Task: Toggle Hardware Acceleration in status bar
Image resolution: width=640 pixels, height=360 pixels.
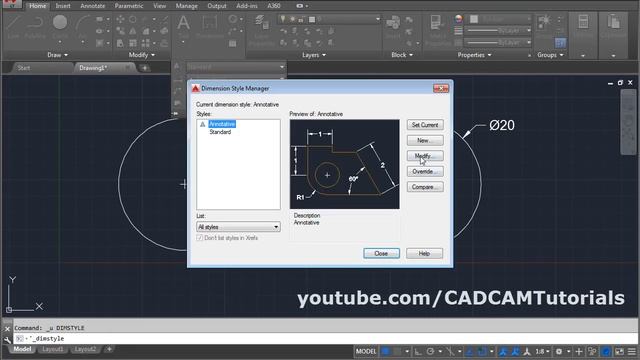Action: pos(606,351)
